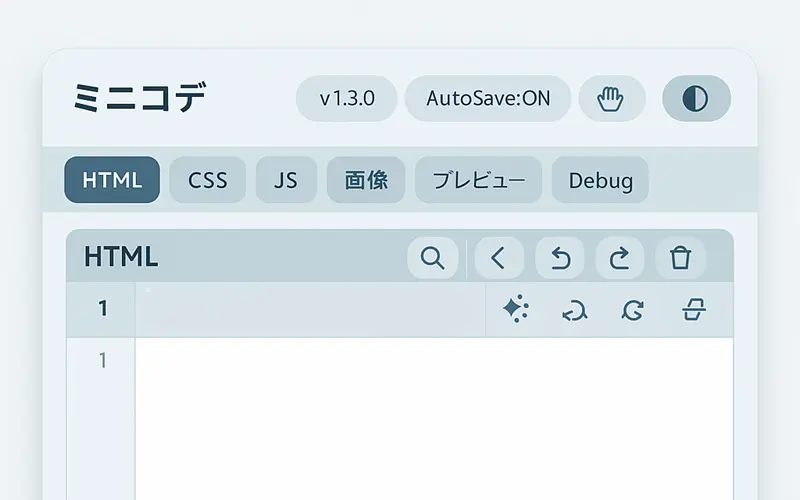Select the JS tab

pyautogui.click(x=286, y=180)
